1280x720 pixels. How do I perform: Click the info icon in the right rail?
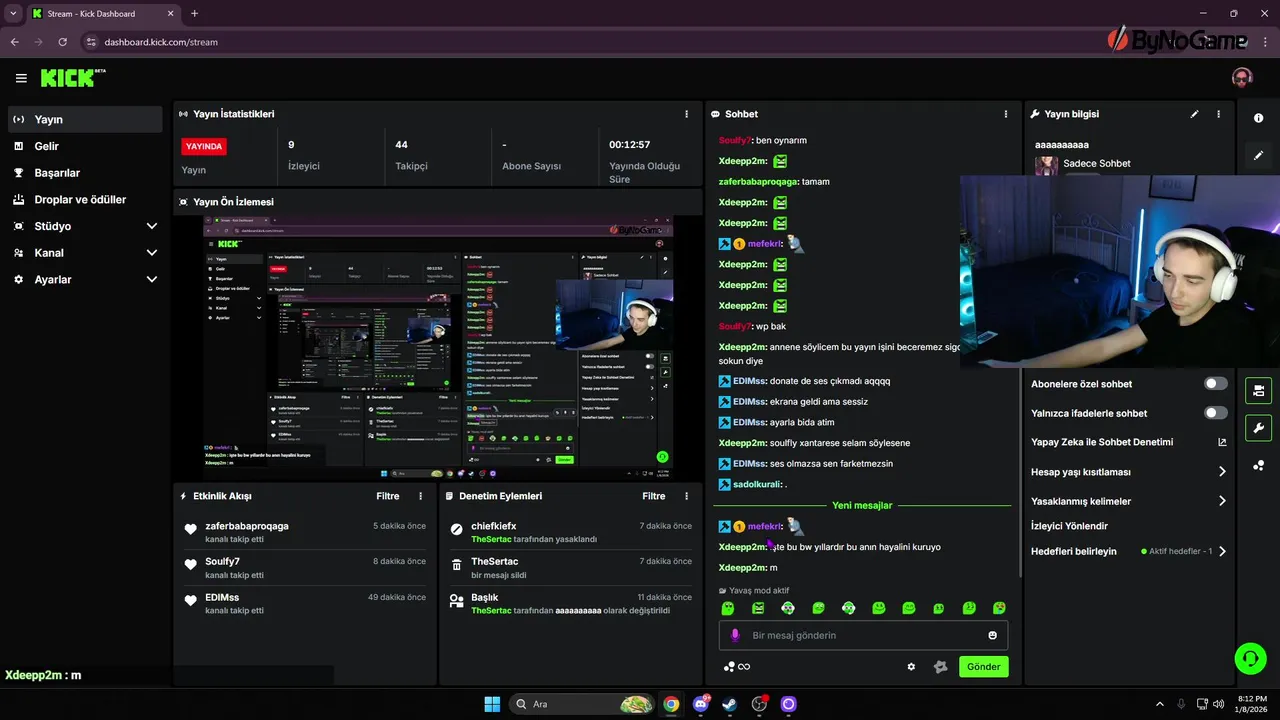pos(1259,118)
